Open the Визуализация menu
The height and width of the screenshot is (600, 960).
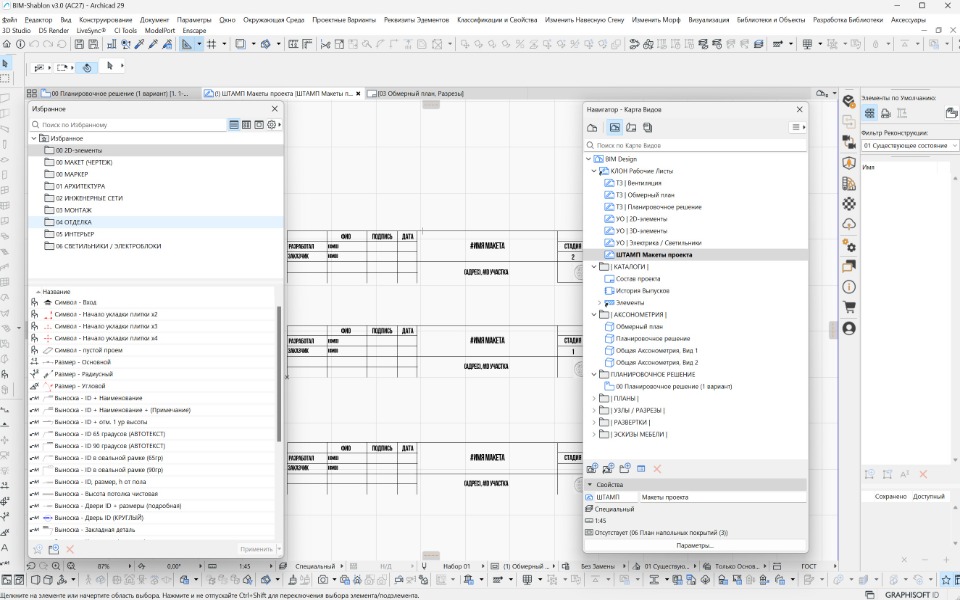tap(708, 20)
